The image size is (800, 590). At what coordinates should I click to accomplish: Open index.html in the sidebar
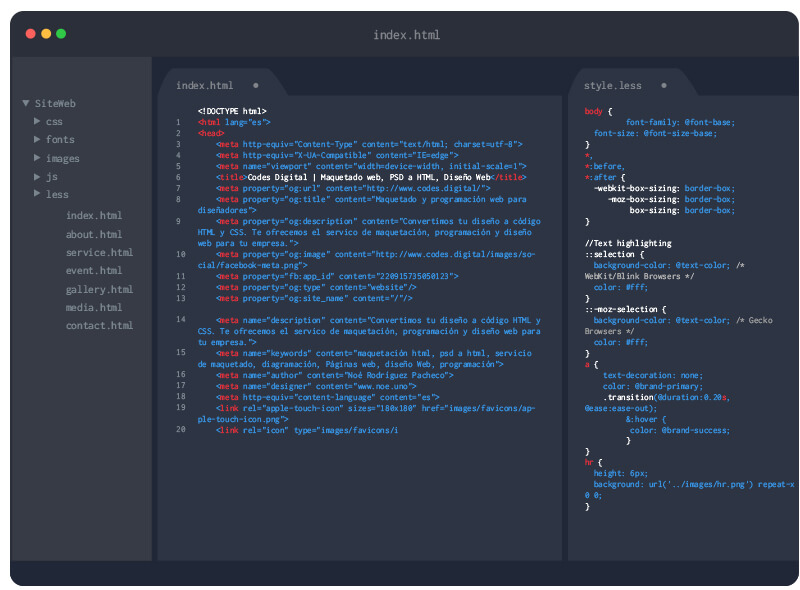(94, 216)
